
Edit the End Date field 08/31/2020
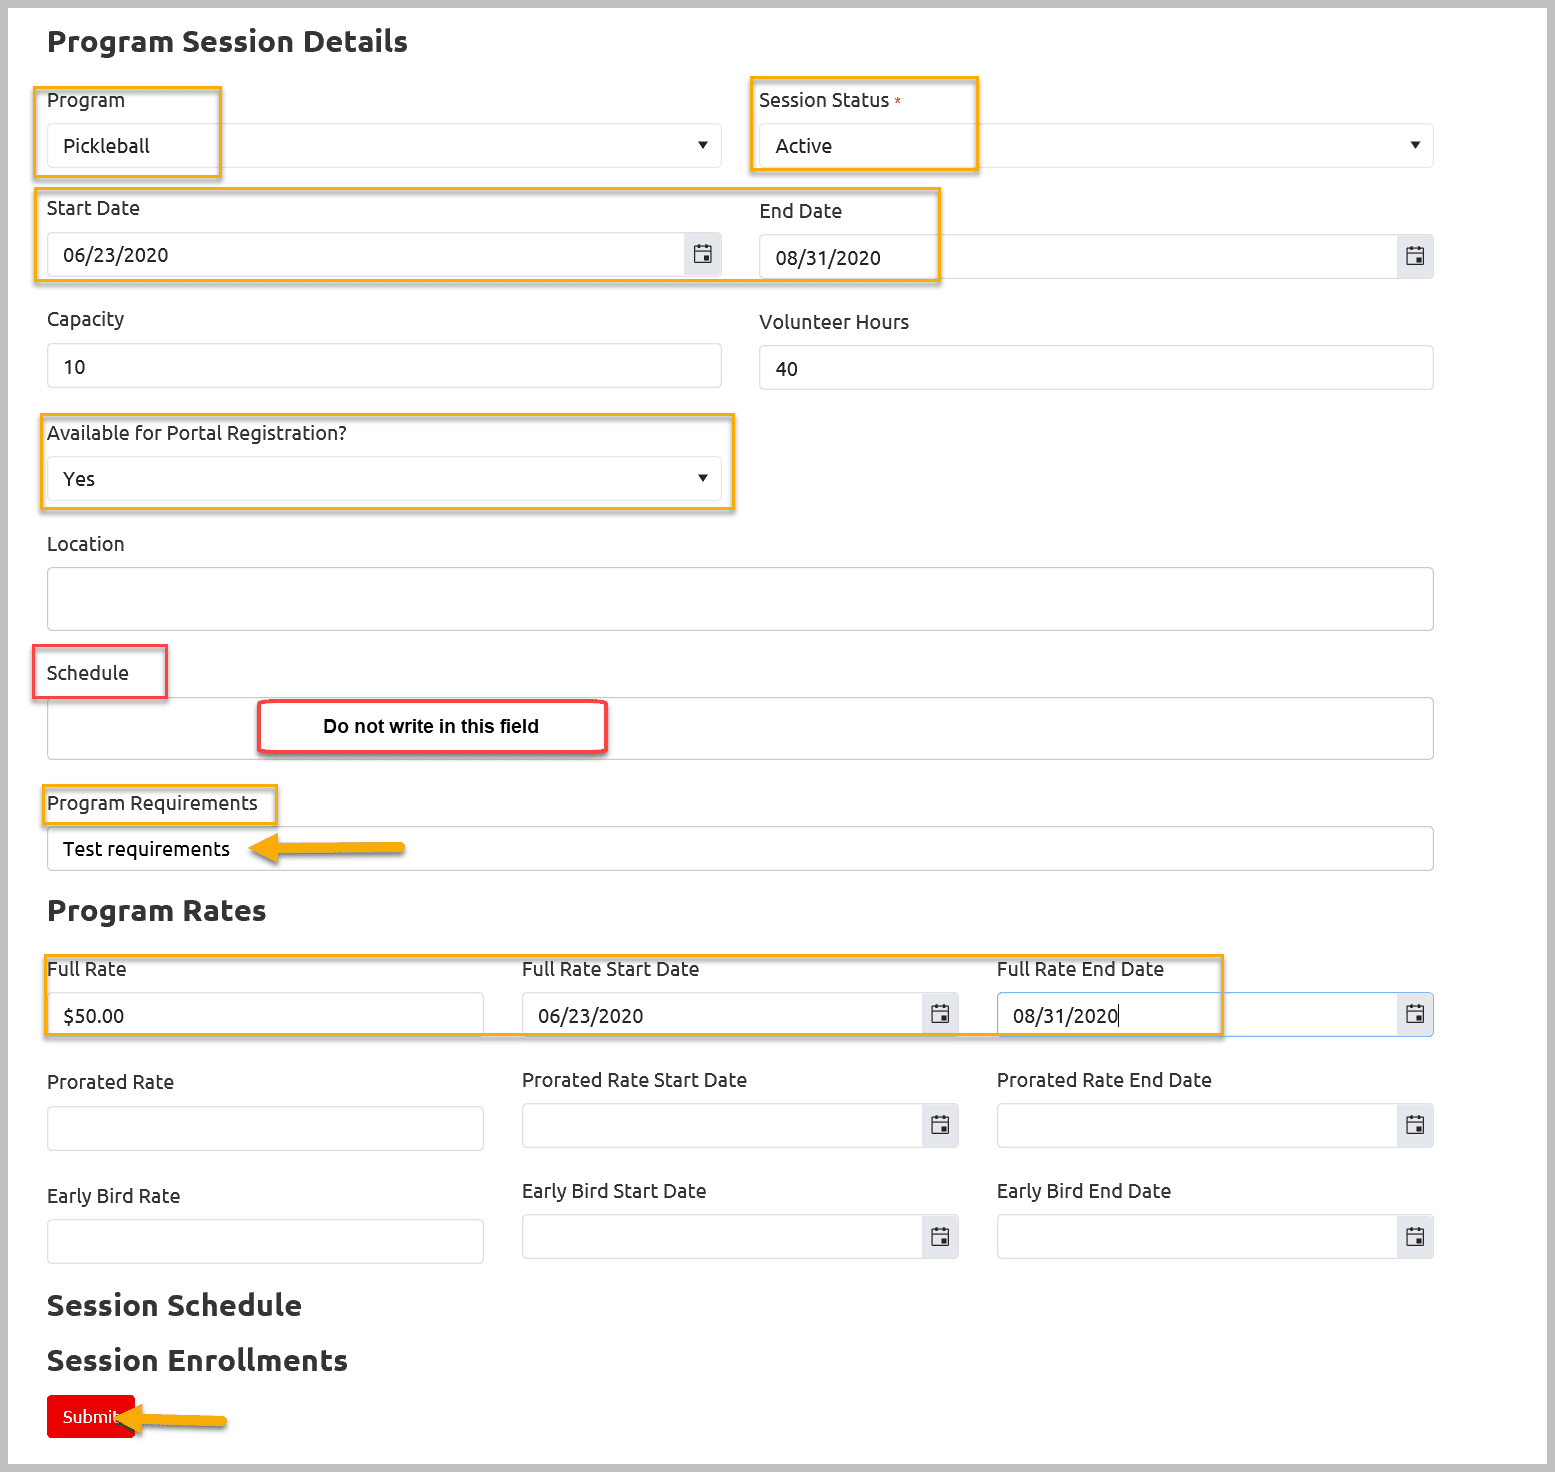tap(1078, 257)
